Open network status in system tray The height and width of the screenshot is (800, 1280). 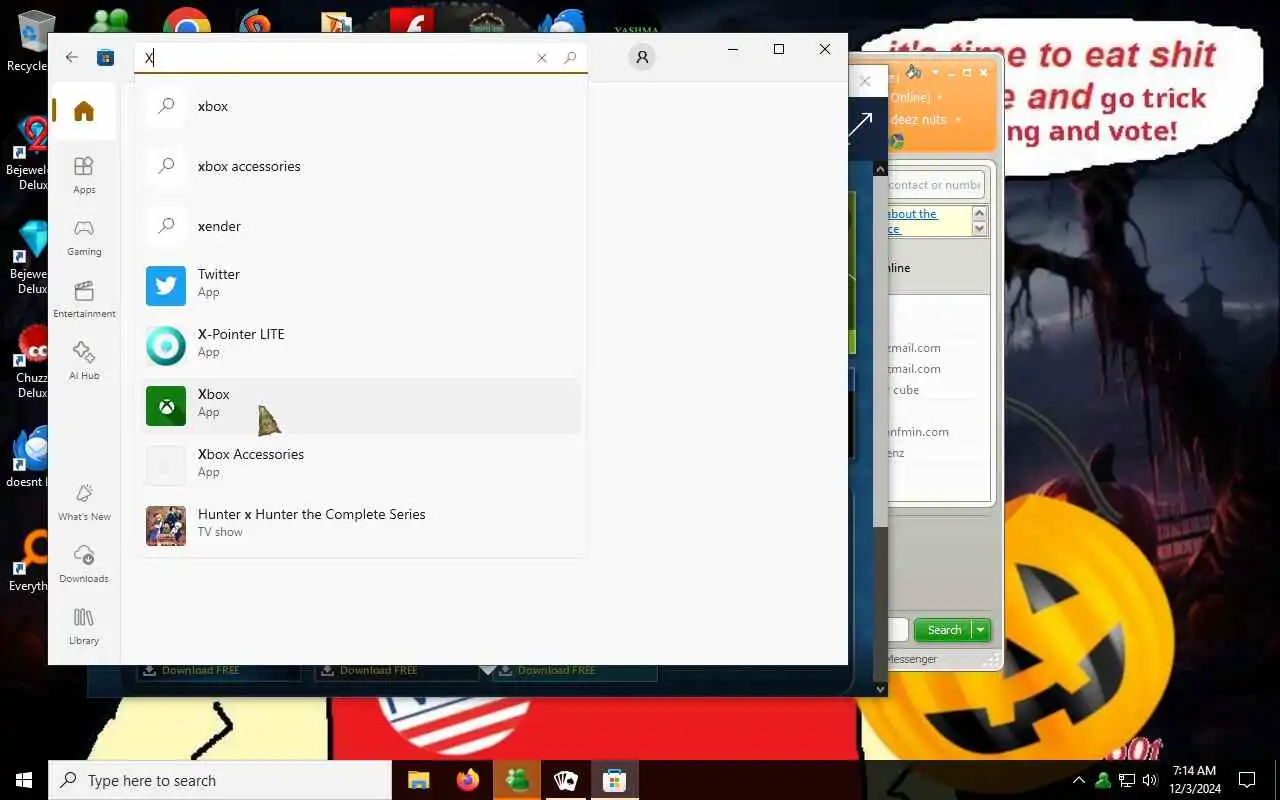pos(1127,780)
